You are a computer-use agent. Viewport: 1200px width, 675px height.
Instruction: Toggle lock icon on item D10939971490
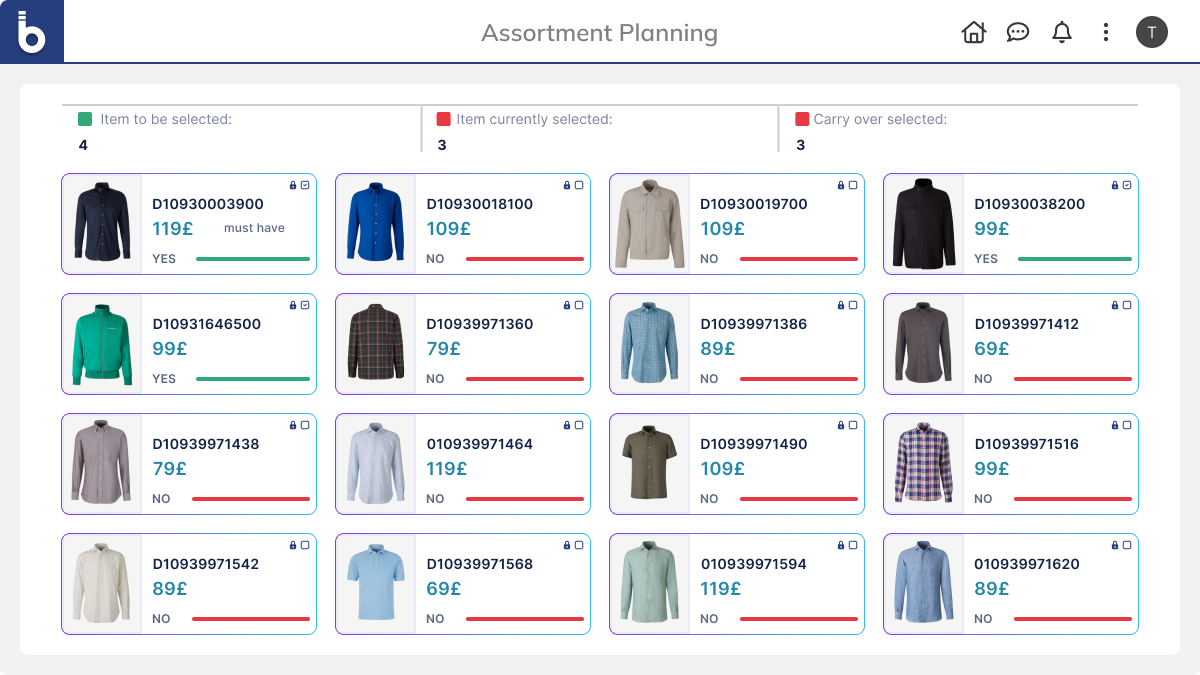(x=841, y=425)
